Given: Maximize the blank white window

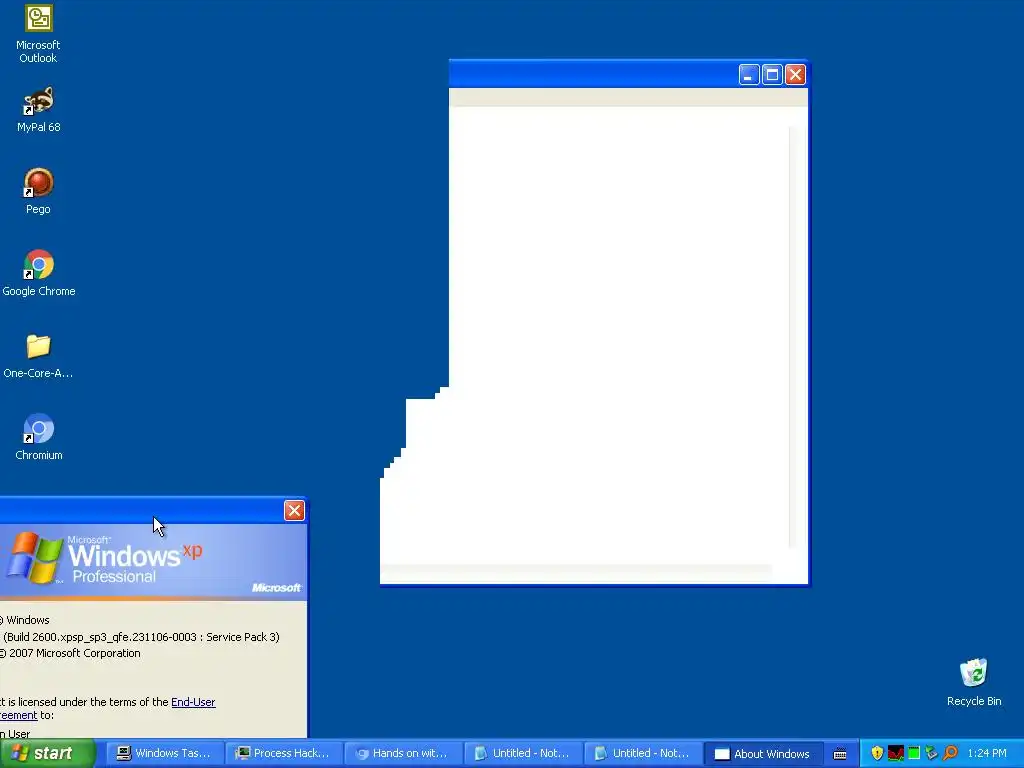Looking at the screenshot, I should coord(772,74).
